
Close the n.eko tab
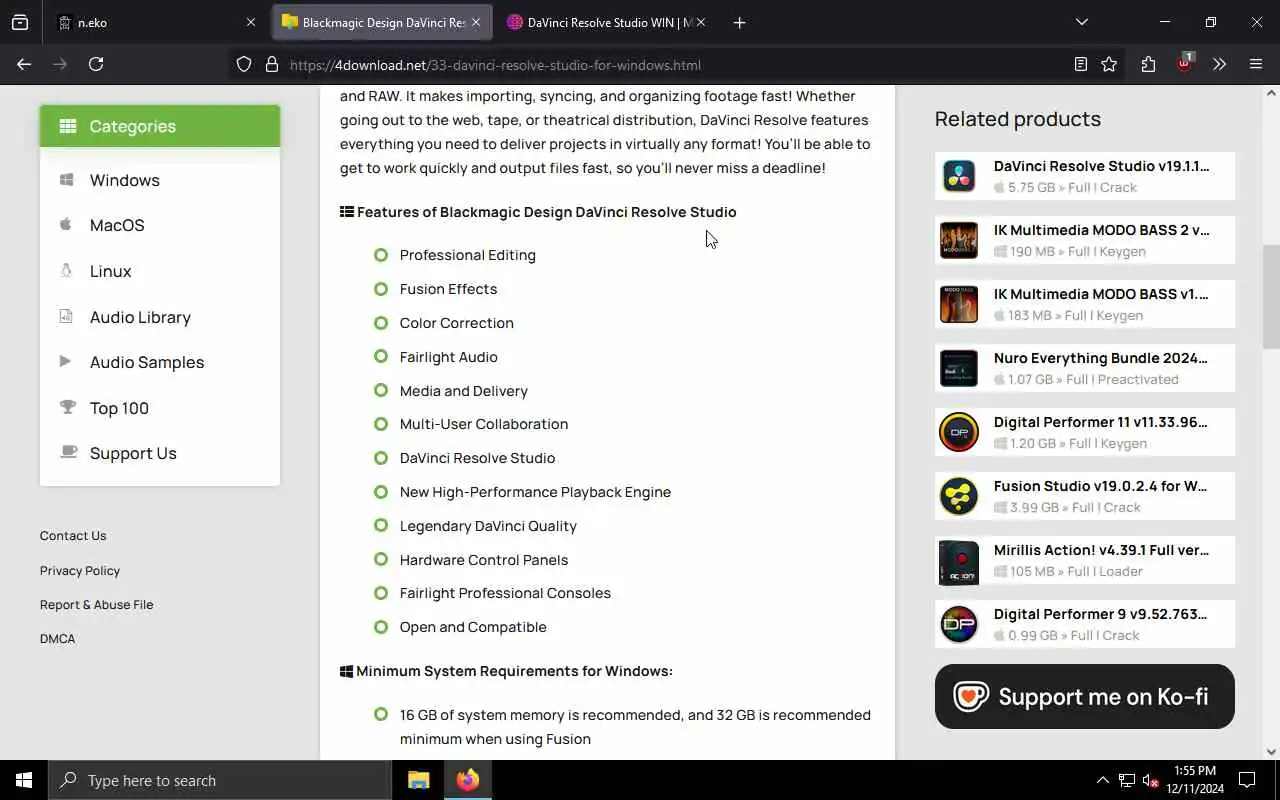point(251,22)
